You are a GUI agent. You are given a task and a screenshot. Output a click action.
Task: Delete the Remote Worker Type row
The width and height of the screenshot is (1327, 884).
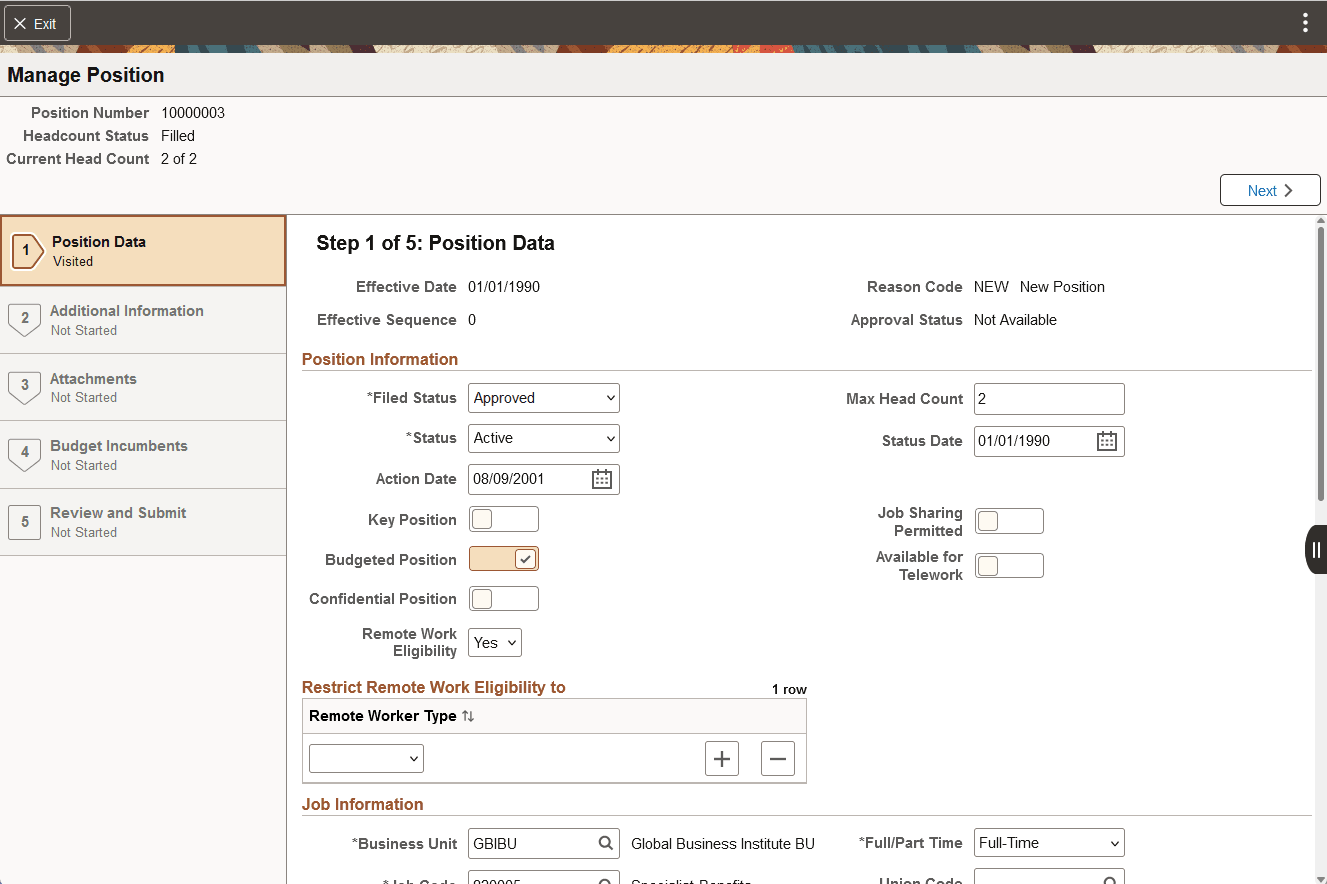tap(778, 758)
